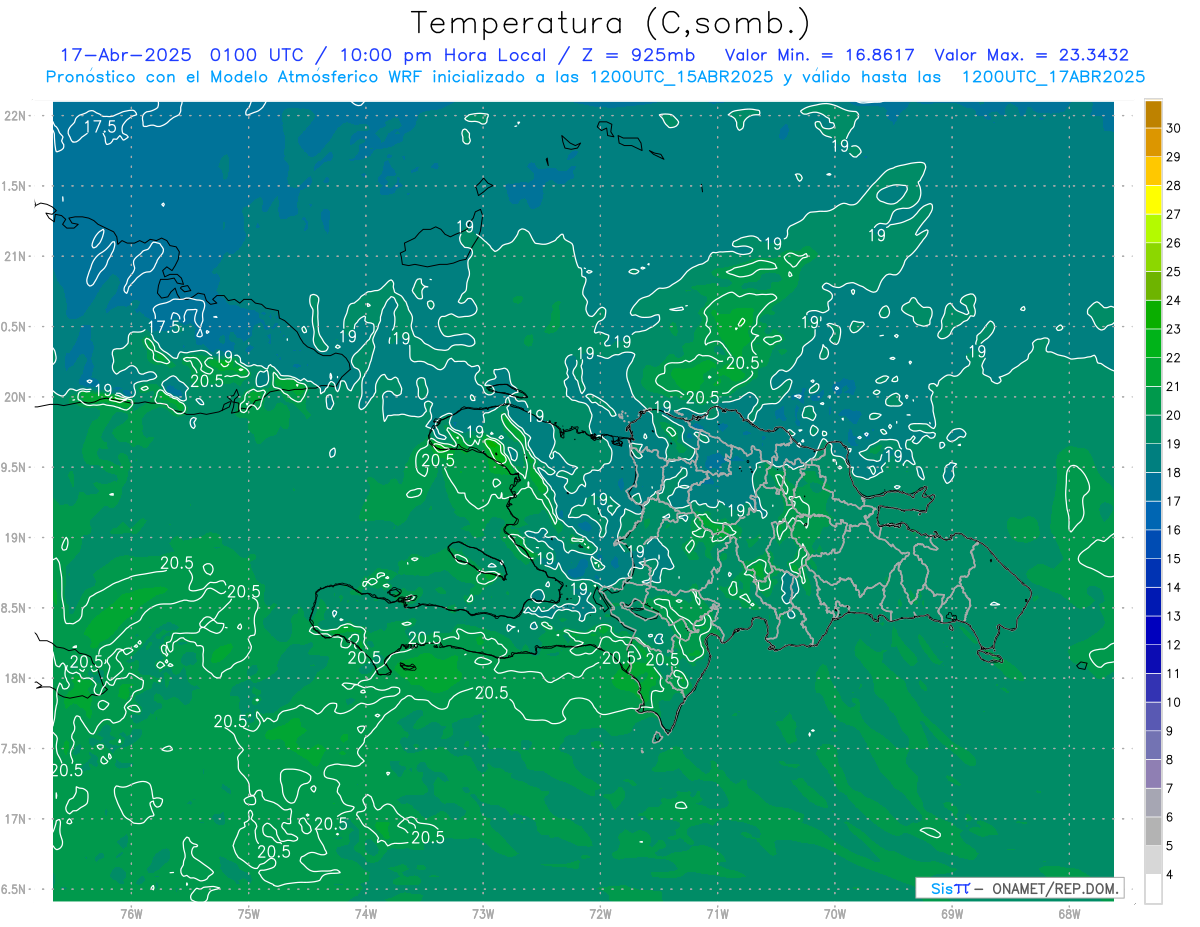Click the lime swatch between 26 and 27
Viewport: 1200px width, 927px height.
[1153, 229]
